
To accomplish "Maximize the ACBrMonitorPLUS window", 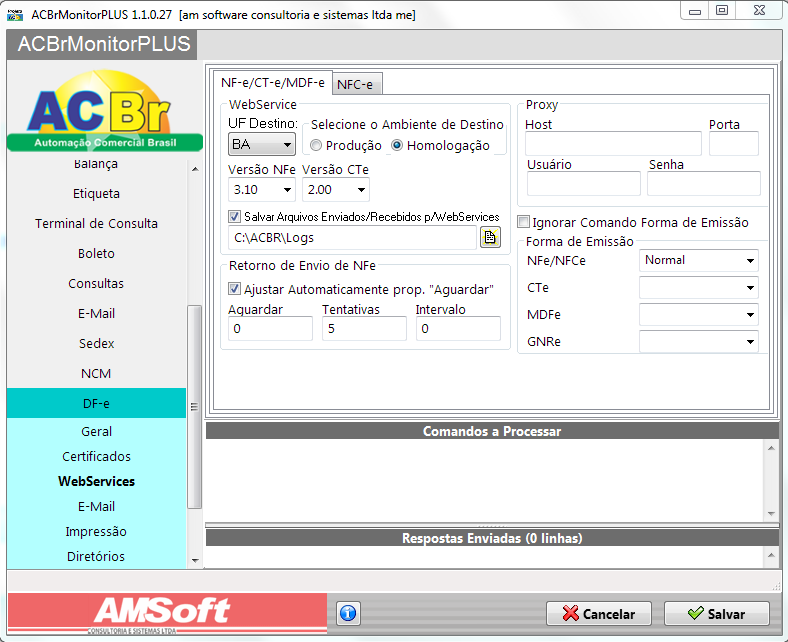I will click(x=722, y=11).
